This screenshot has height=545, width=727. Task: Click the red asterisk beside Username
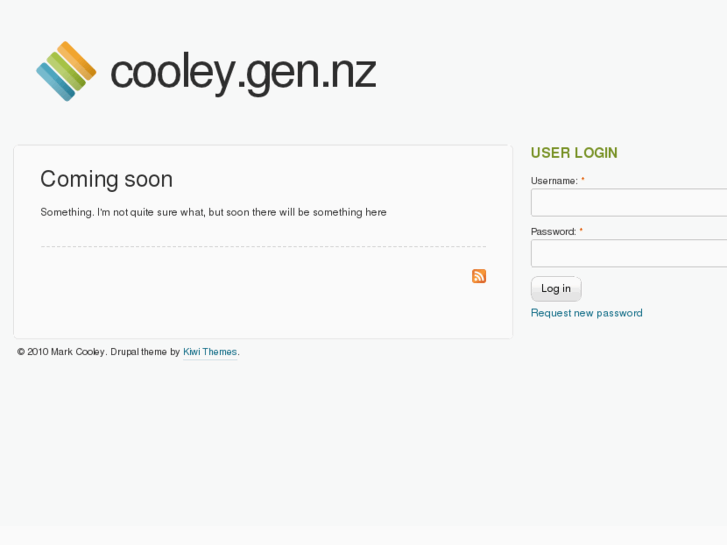(x=583, y=181)
